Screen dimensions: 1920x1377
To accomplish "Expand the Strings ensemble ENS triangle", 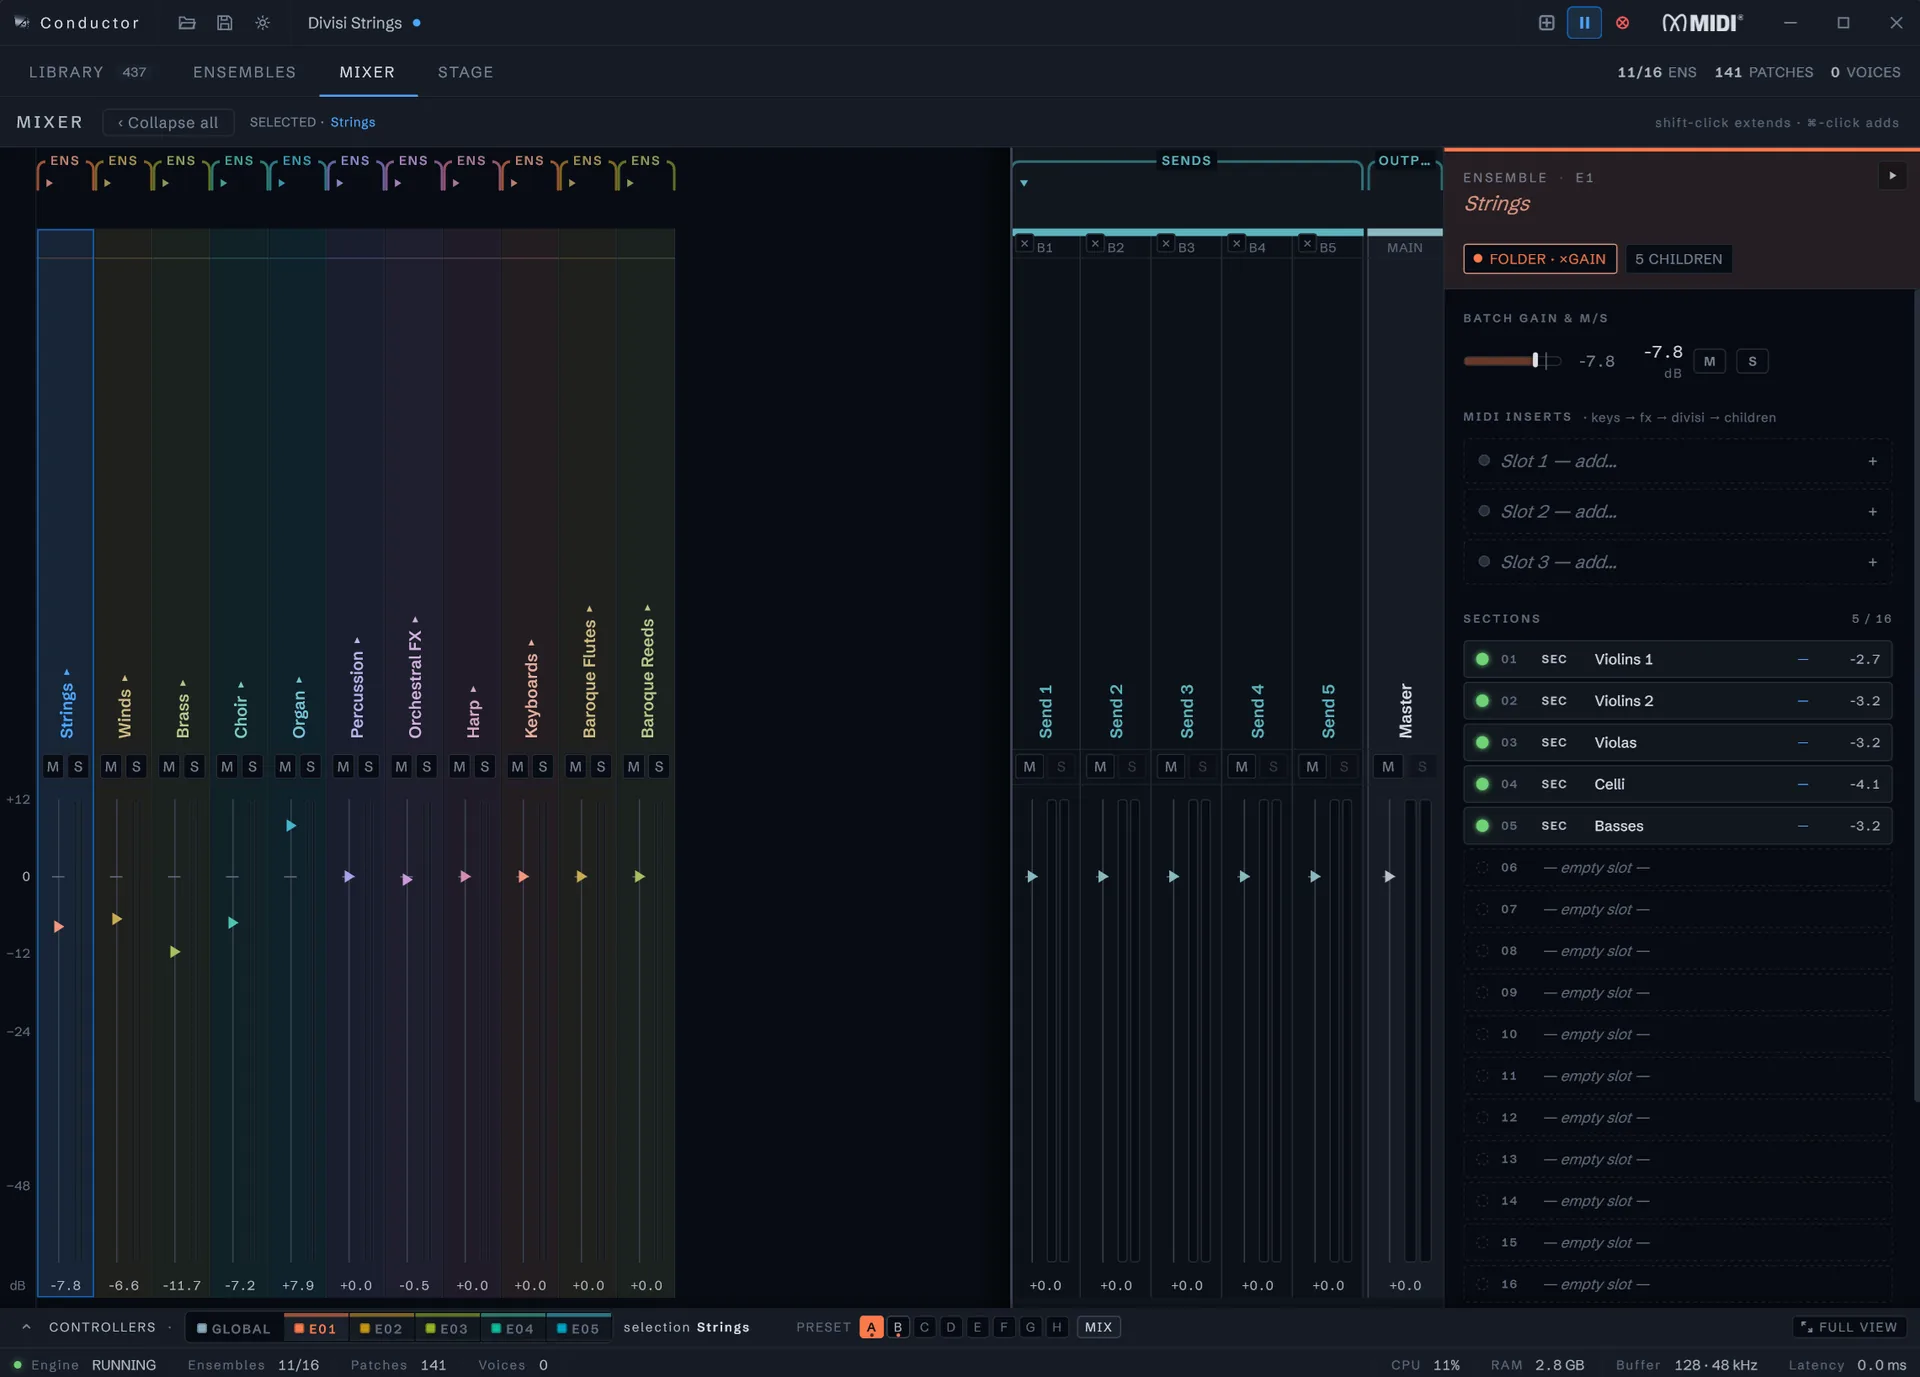I will (x=49, y=183).
